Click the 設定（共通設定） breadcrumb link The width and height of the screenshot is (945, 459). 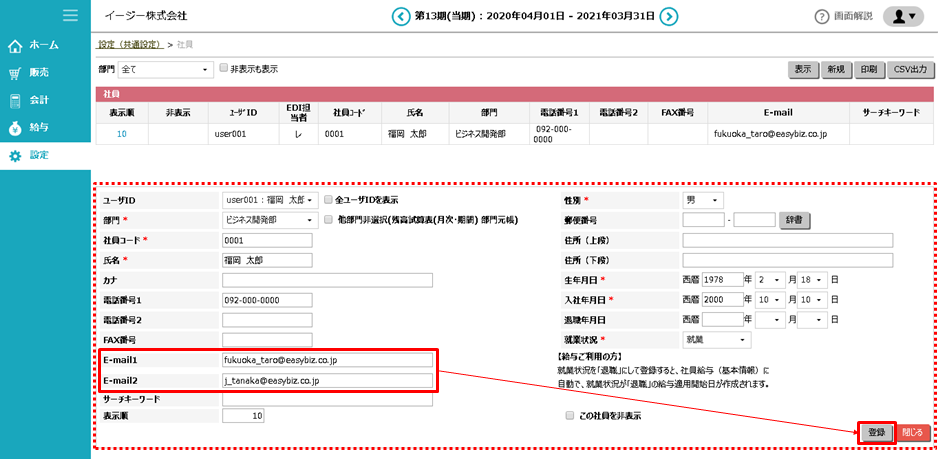point(131,45)
